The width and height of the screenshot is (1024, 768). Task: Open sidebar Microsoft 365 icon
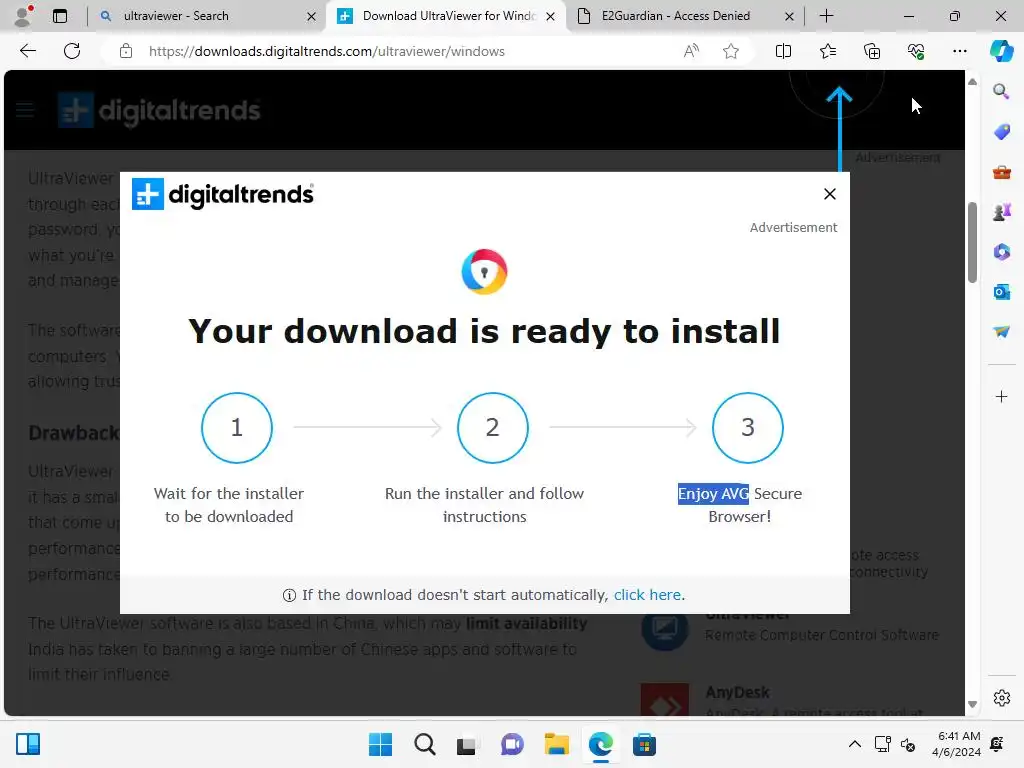[x=1001, y=252]
